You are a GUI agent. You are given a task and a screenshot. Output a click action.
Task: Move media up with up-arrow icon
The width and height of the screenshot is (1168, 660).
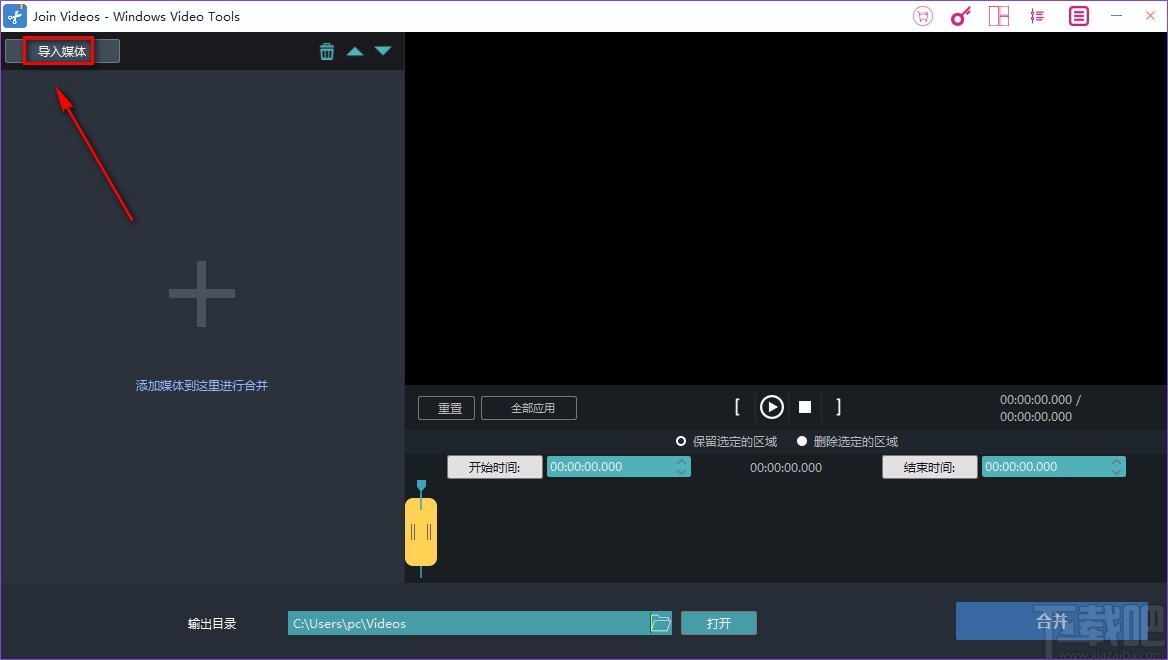point(355,50)
